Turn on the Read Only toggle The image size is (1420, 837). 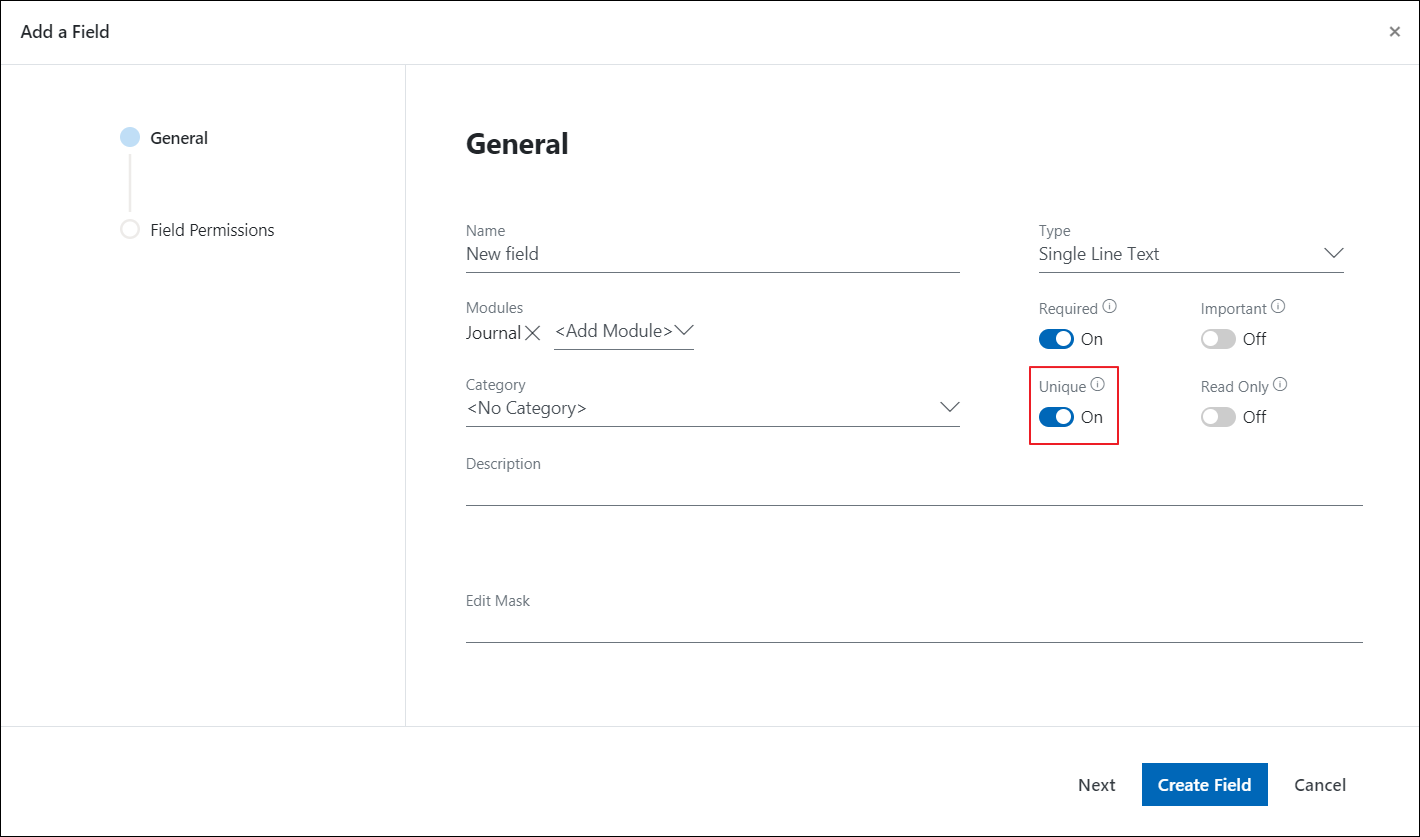click(1218, 417)
